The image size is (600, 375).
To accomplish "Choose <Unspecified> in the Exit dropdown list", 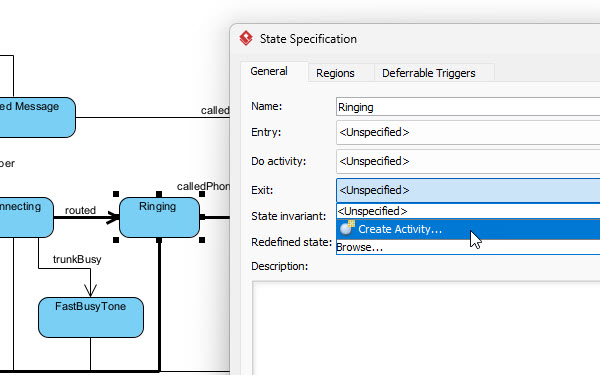I will pyautogui.click(x=468, y=211).
